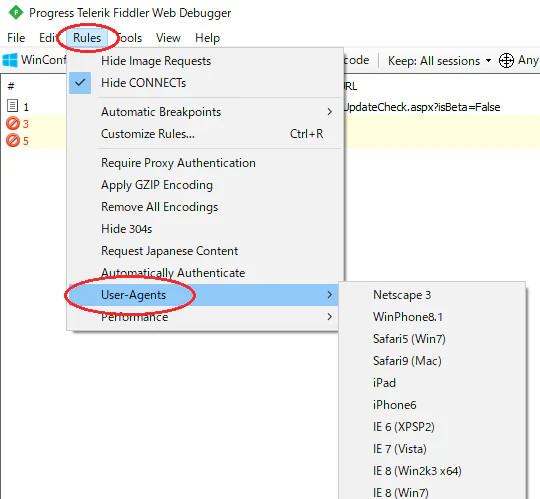Open the File menu
The height and width of the screenshot is (499, 540).
[x=16, y=38]
